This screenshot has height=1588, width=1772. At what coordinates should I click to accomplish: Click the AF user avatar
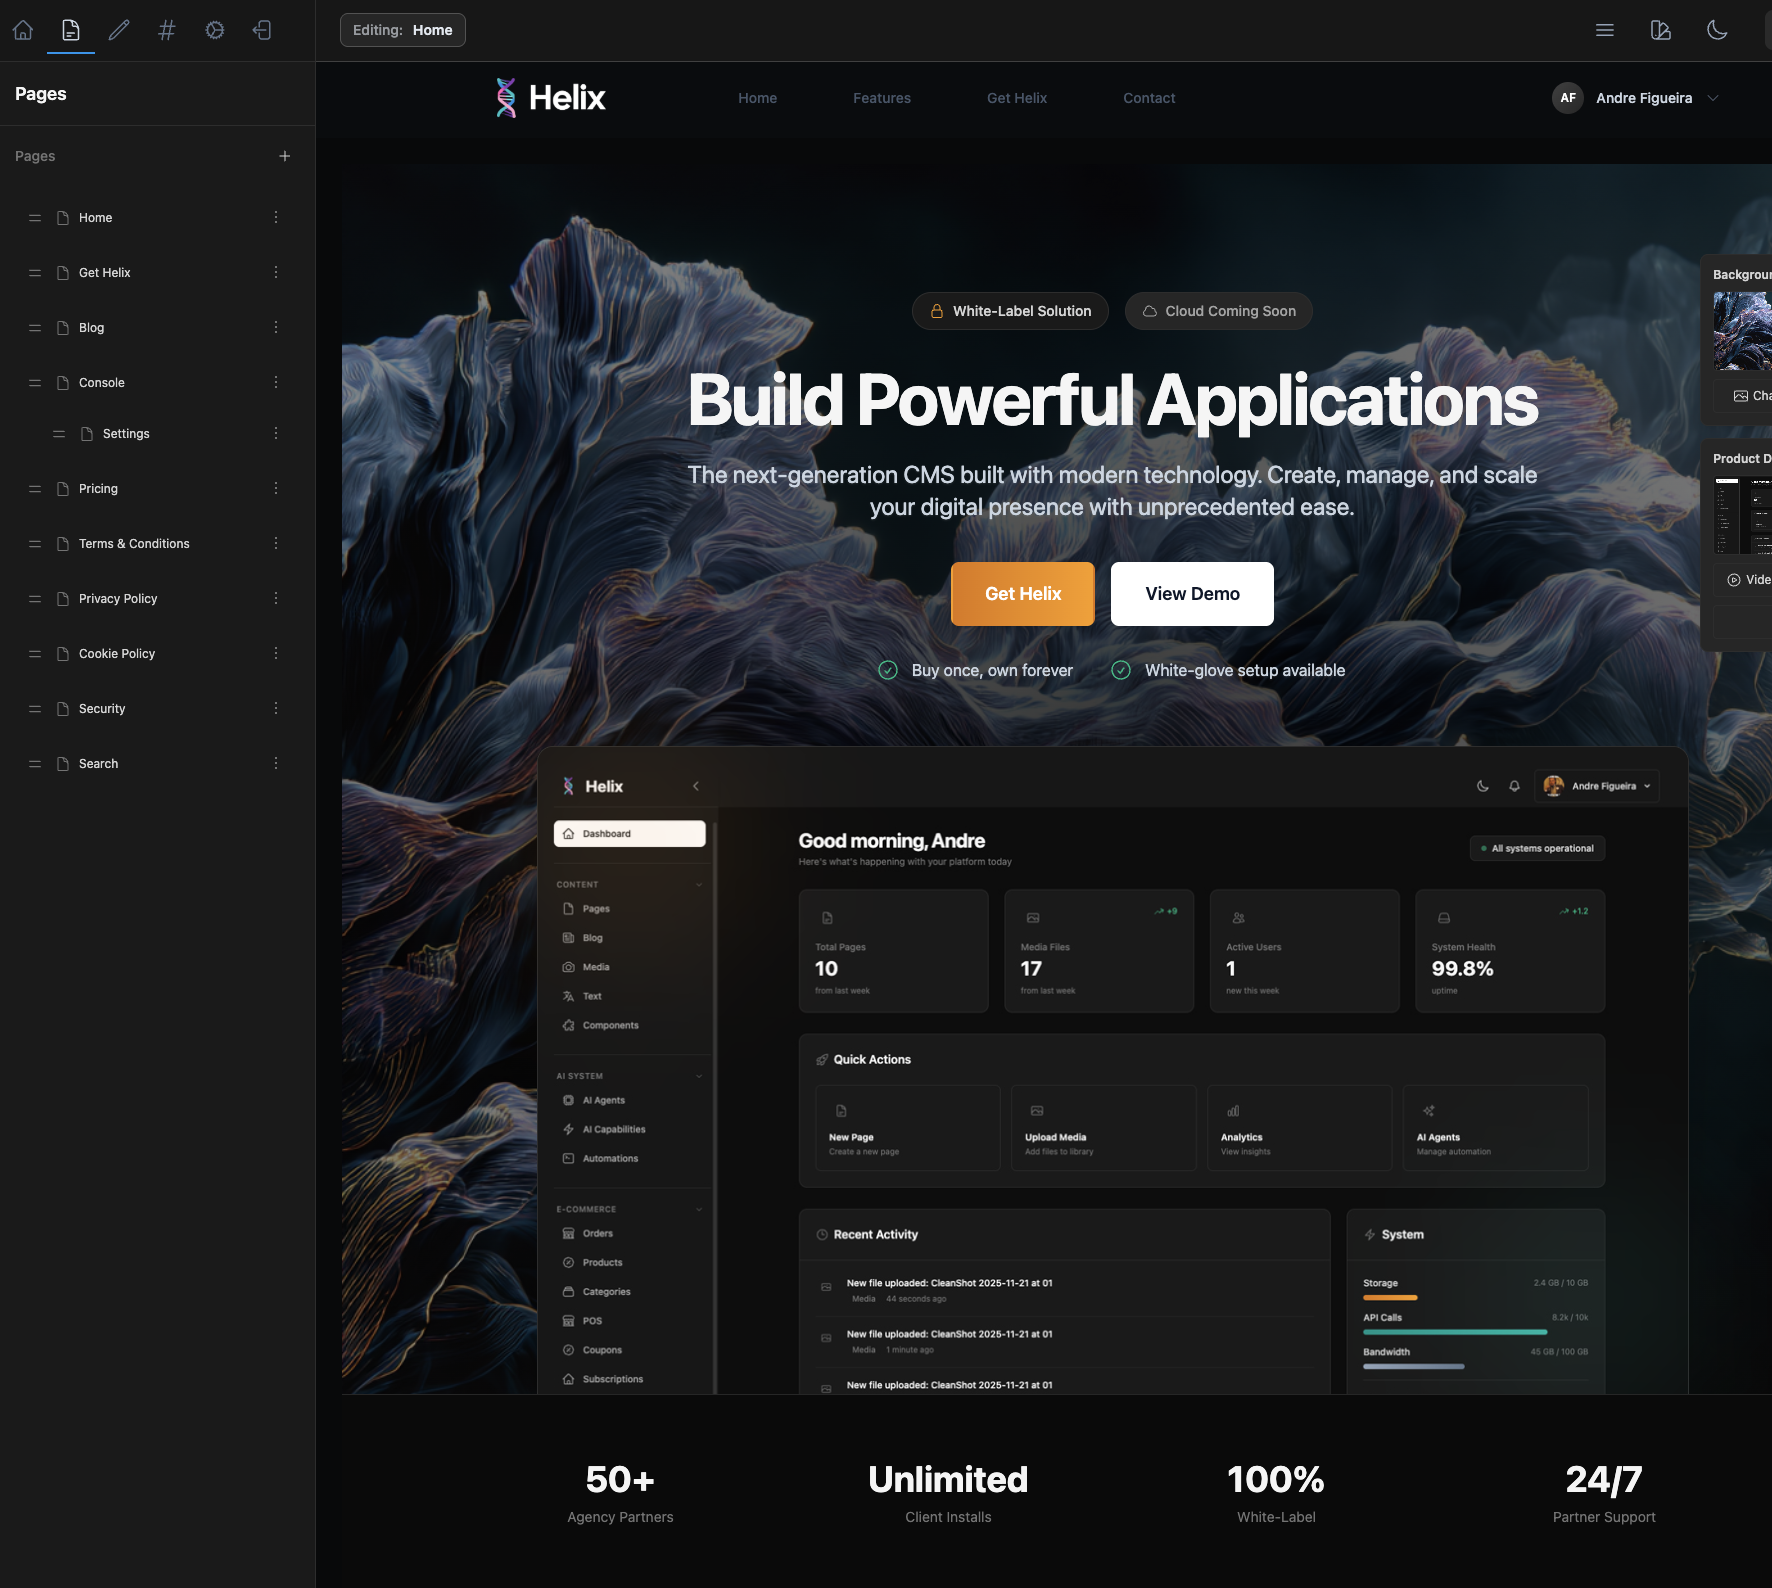[x=1568, y=98]
